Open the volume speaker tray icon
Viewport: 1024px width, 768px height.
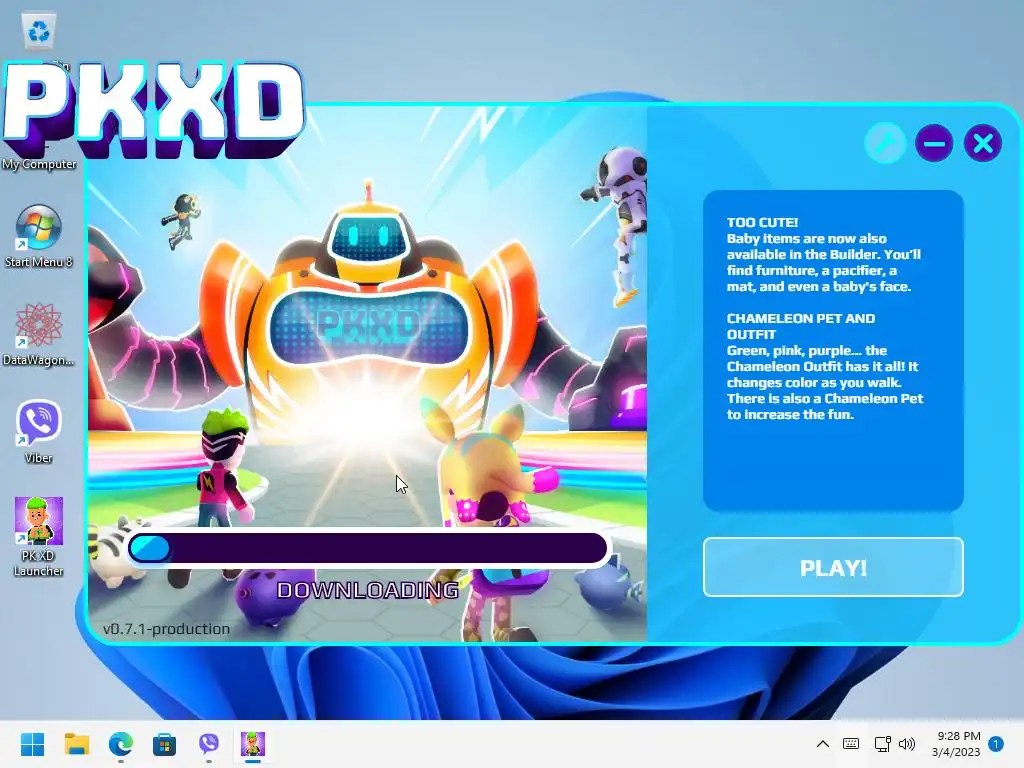point(906,744)
